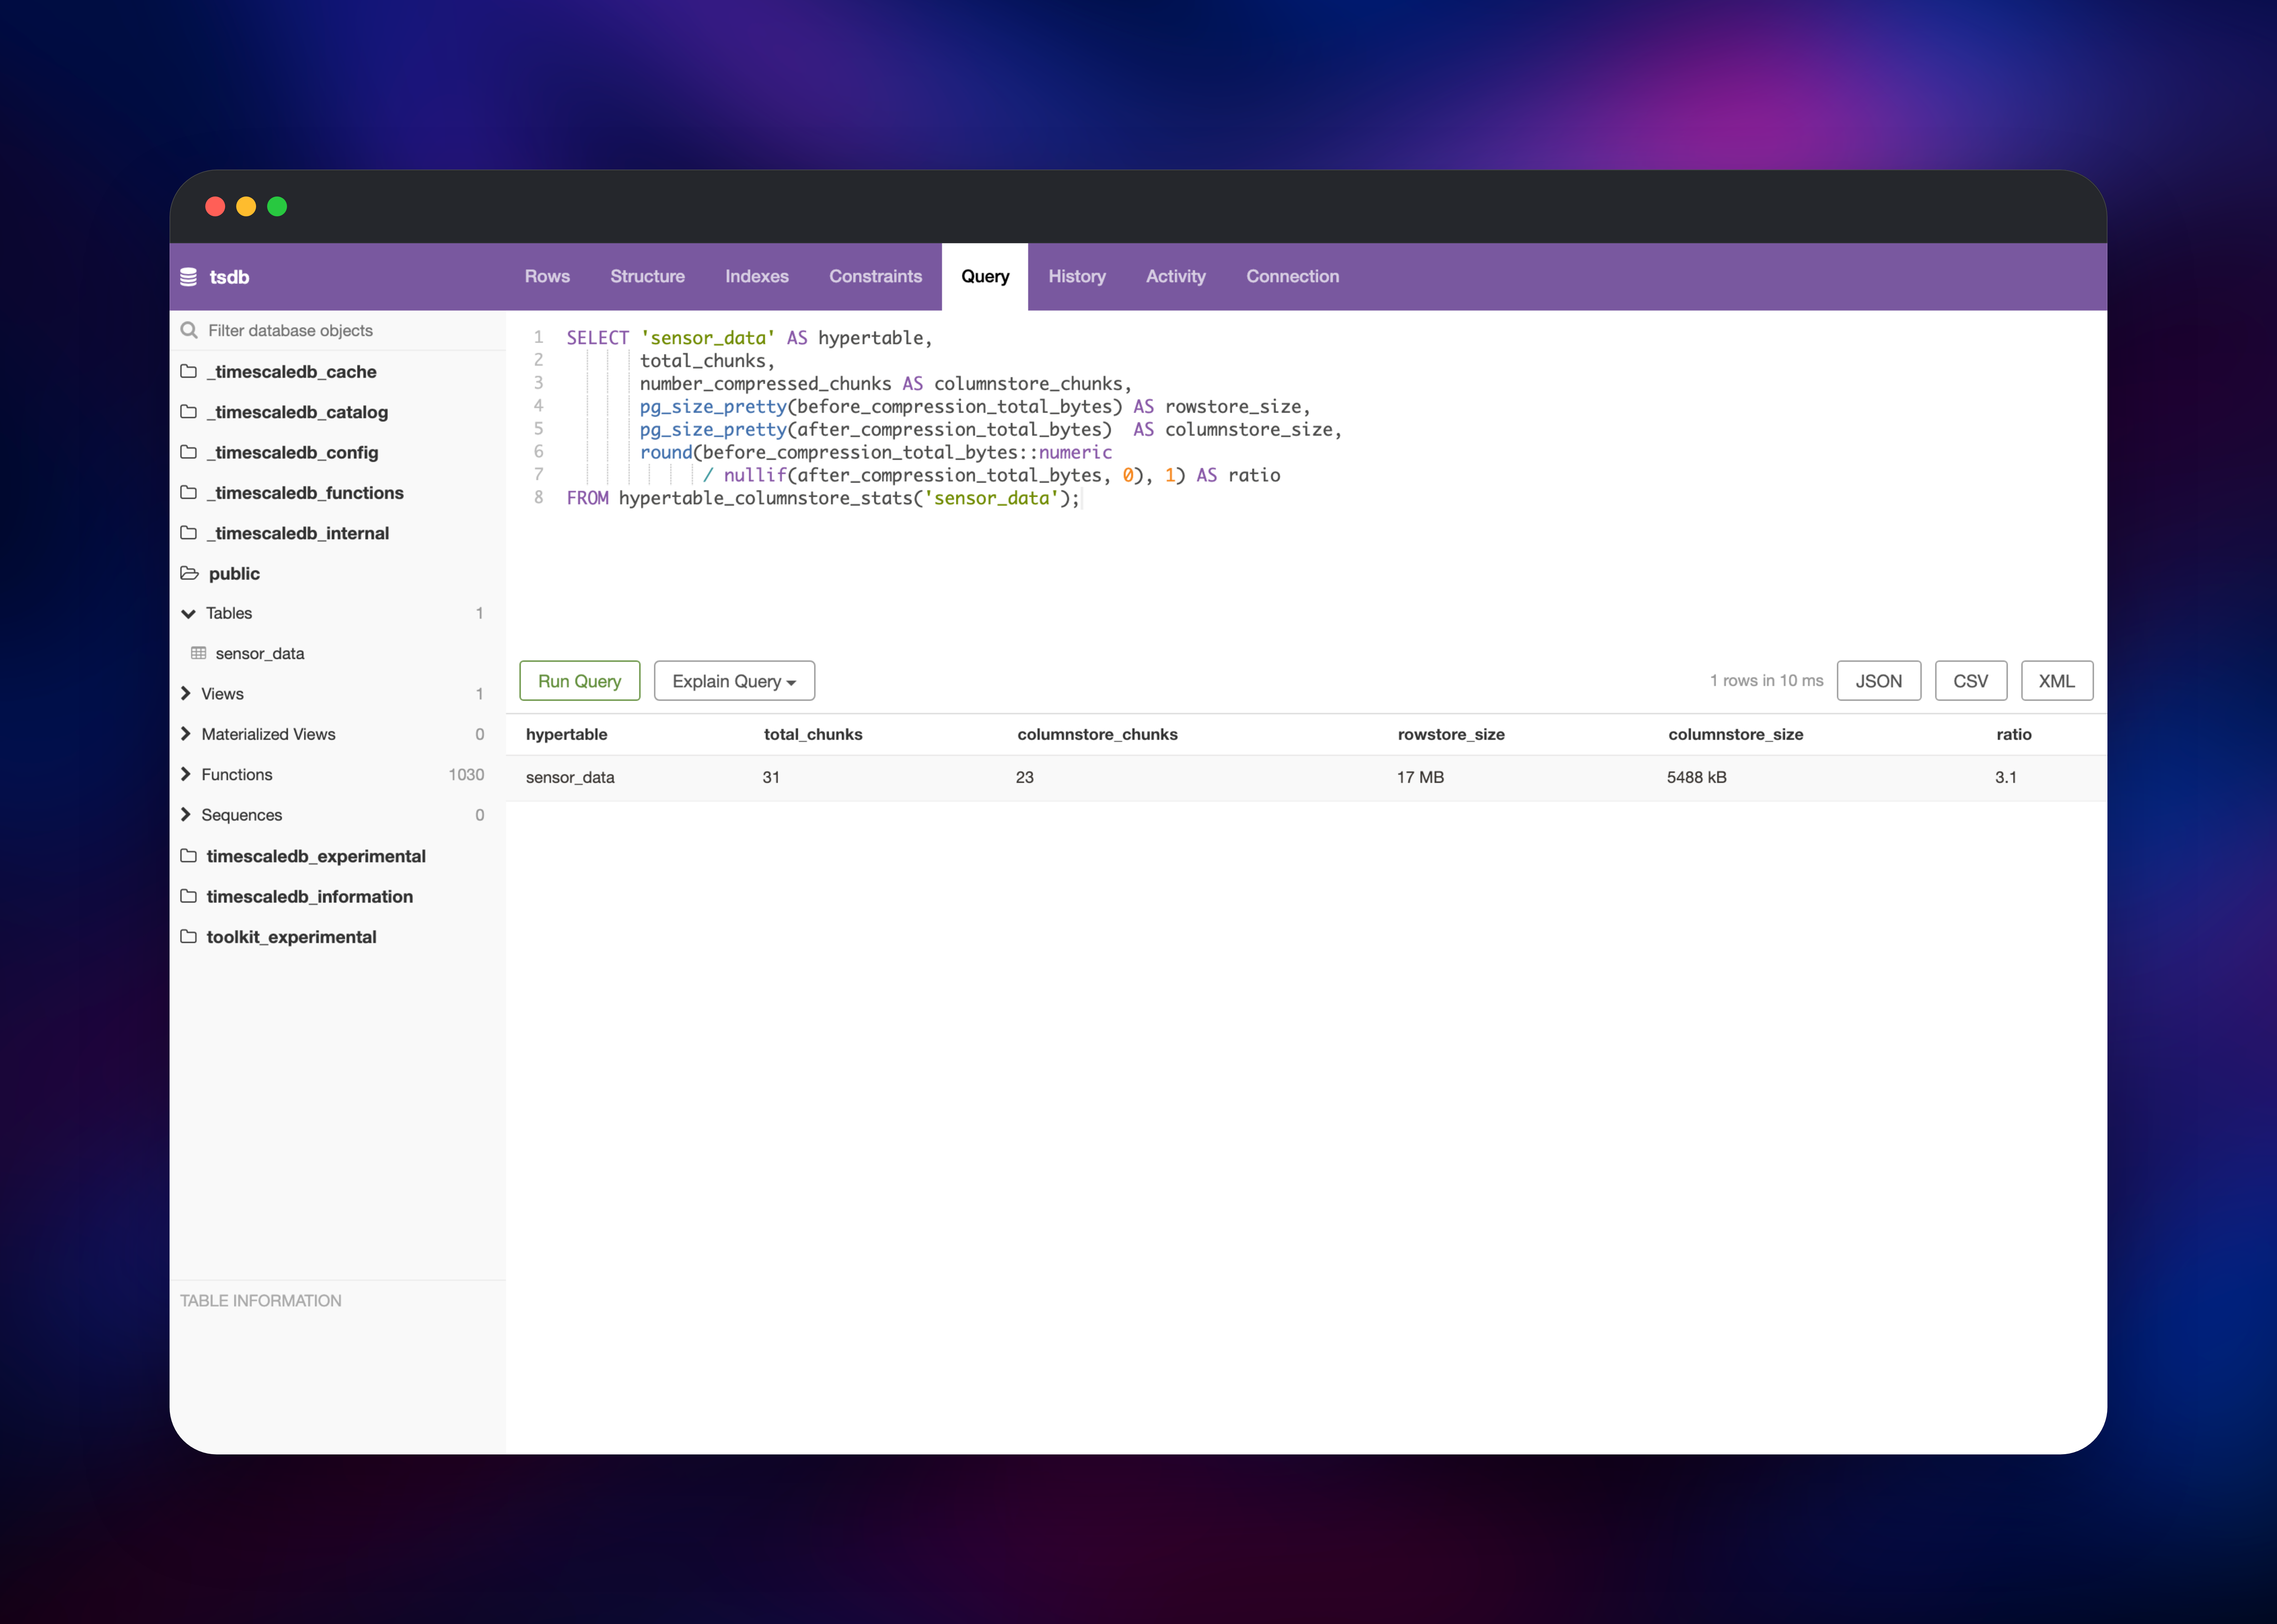Click the 3.1 ratio value cell
This screenshot has width=2277, height=1624.
(x=2006, y=777)
